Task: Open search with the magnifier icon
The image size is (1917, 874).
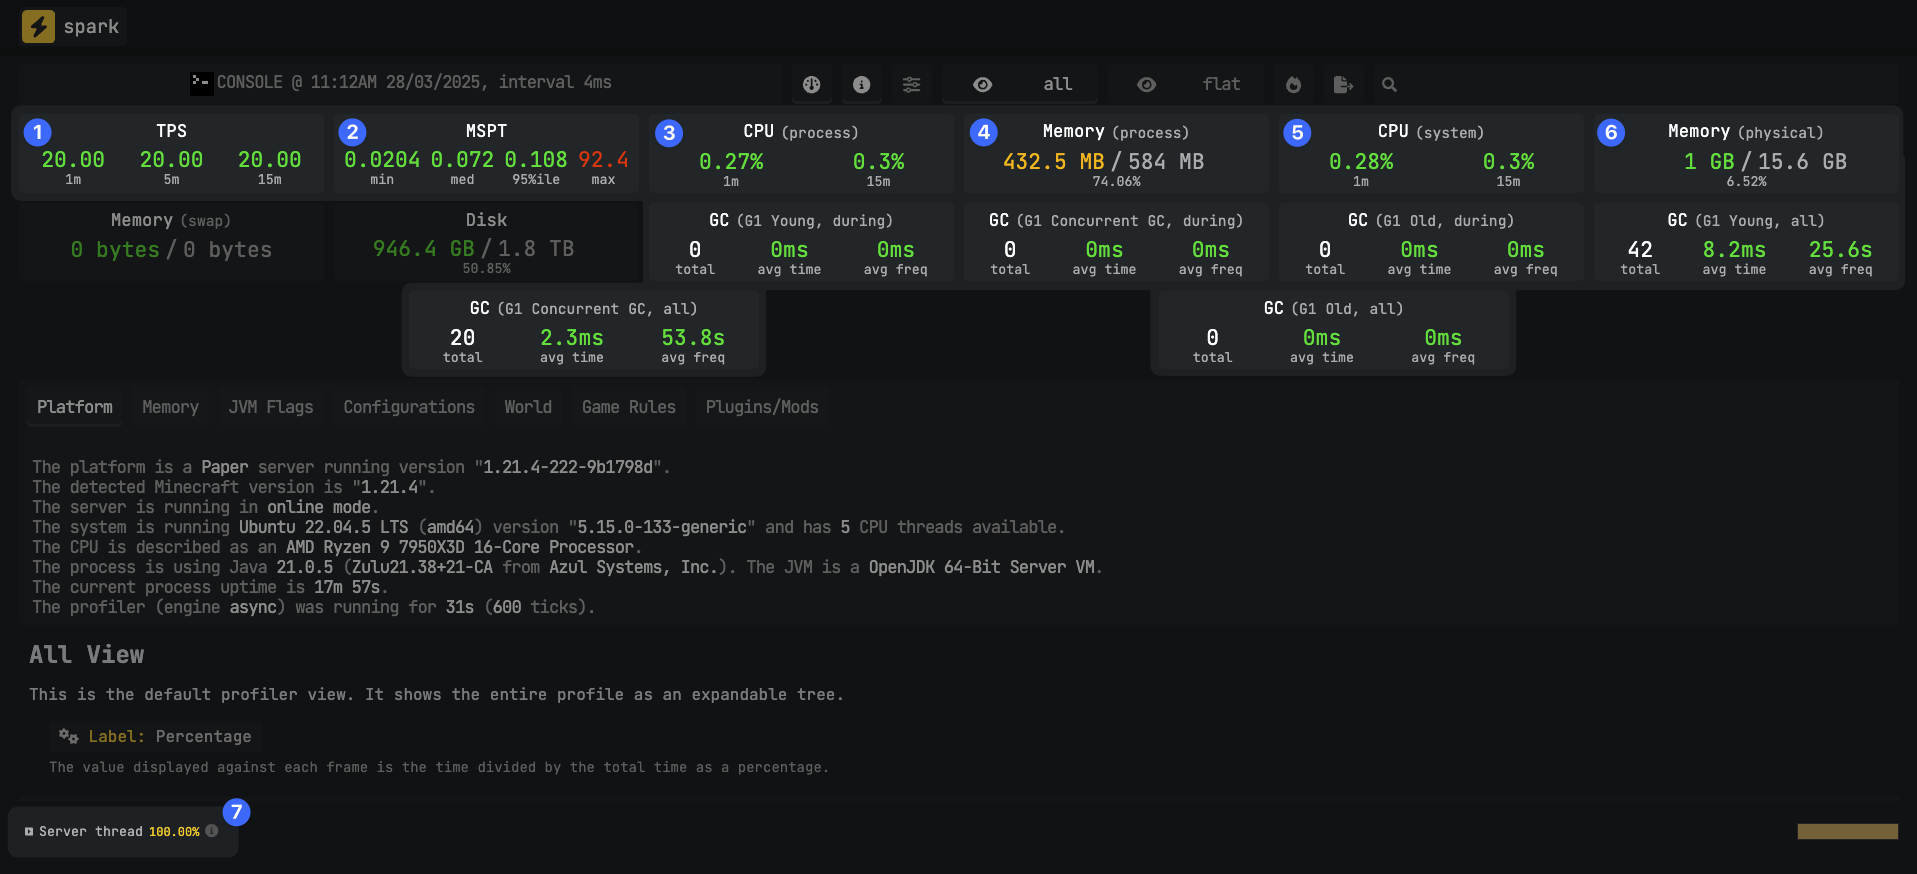Action: pos(1389,85)
